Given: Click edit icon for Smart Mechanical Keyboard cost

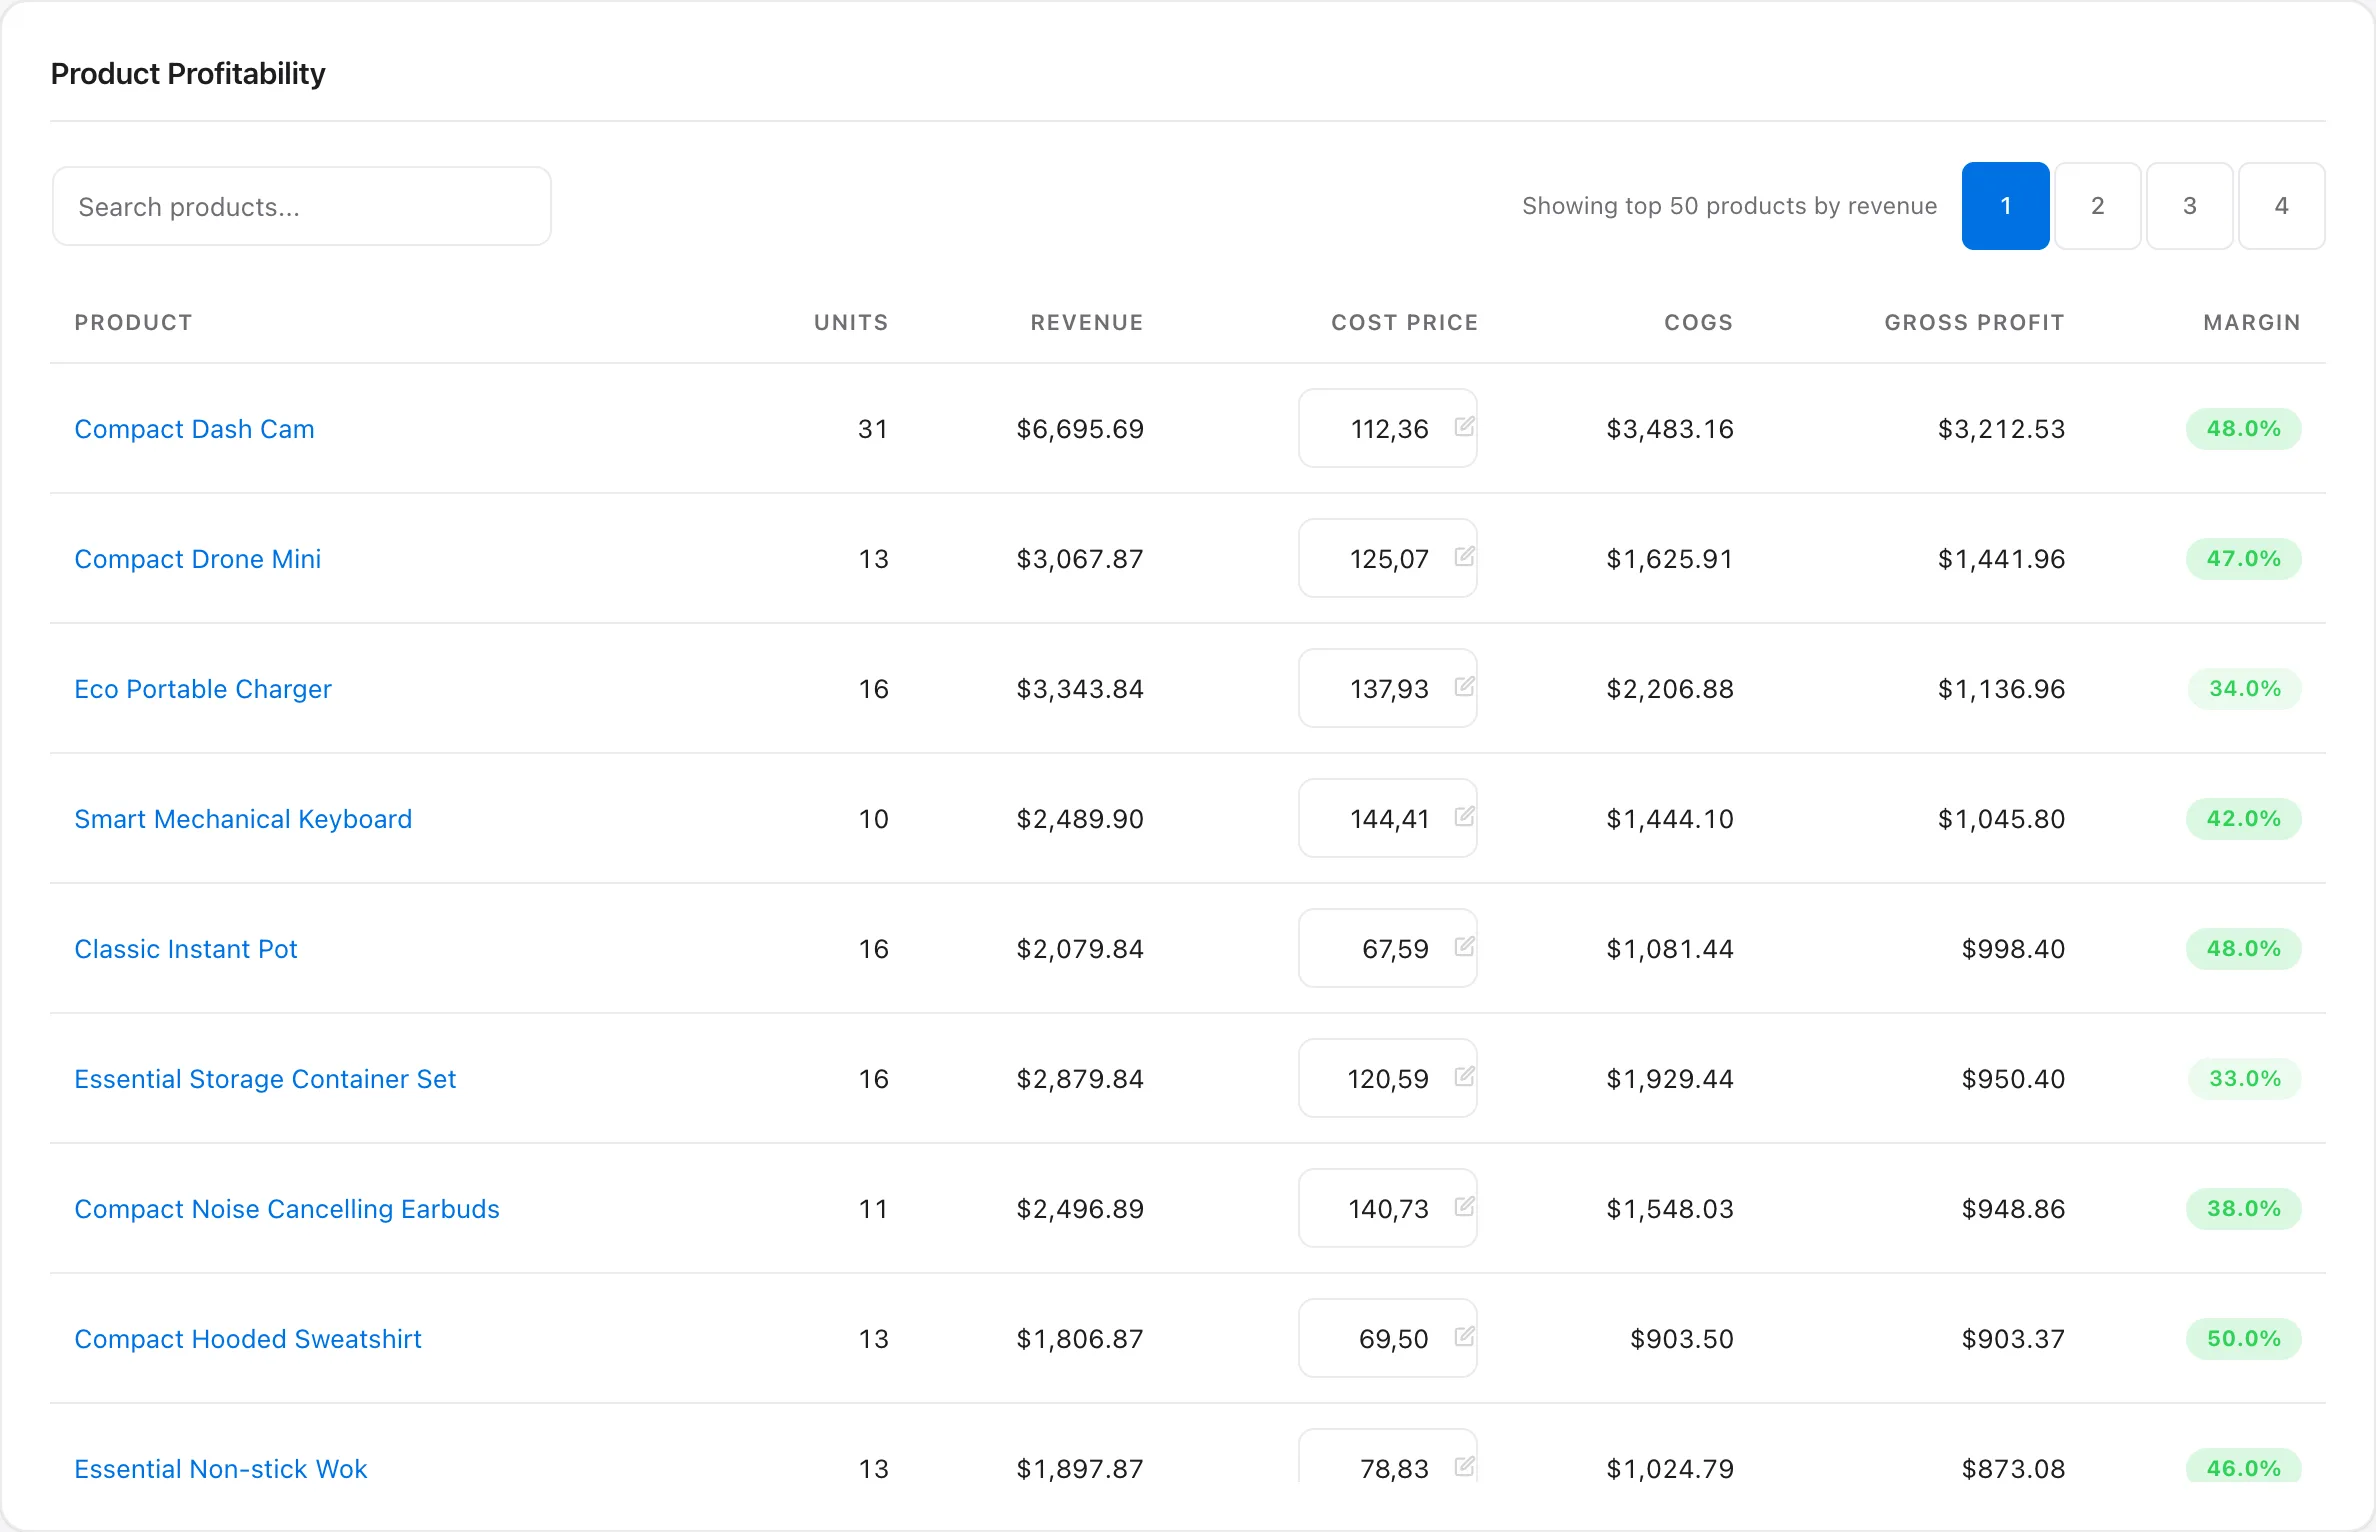Looking at the screenshot, I should [1464, 817].
